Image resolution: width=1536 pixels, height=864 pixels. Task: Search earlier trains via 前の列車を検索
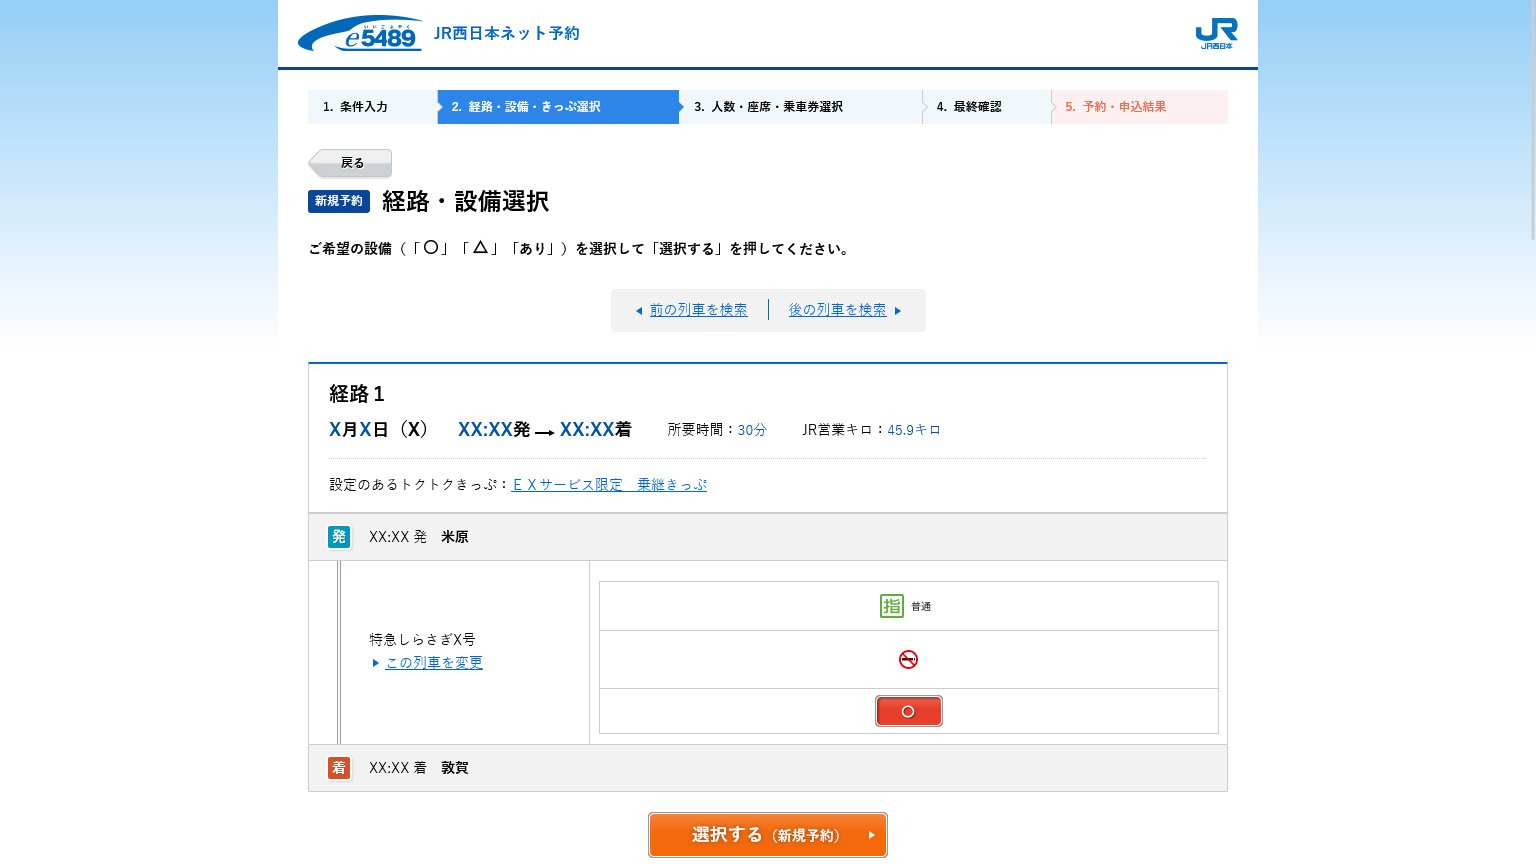click(x=698, y=310)
